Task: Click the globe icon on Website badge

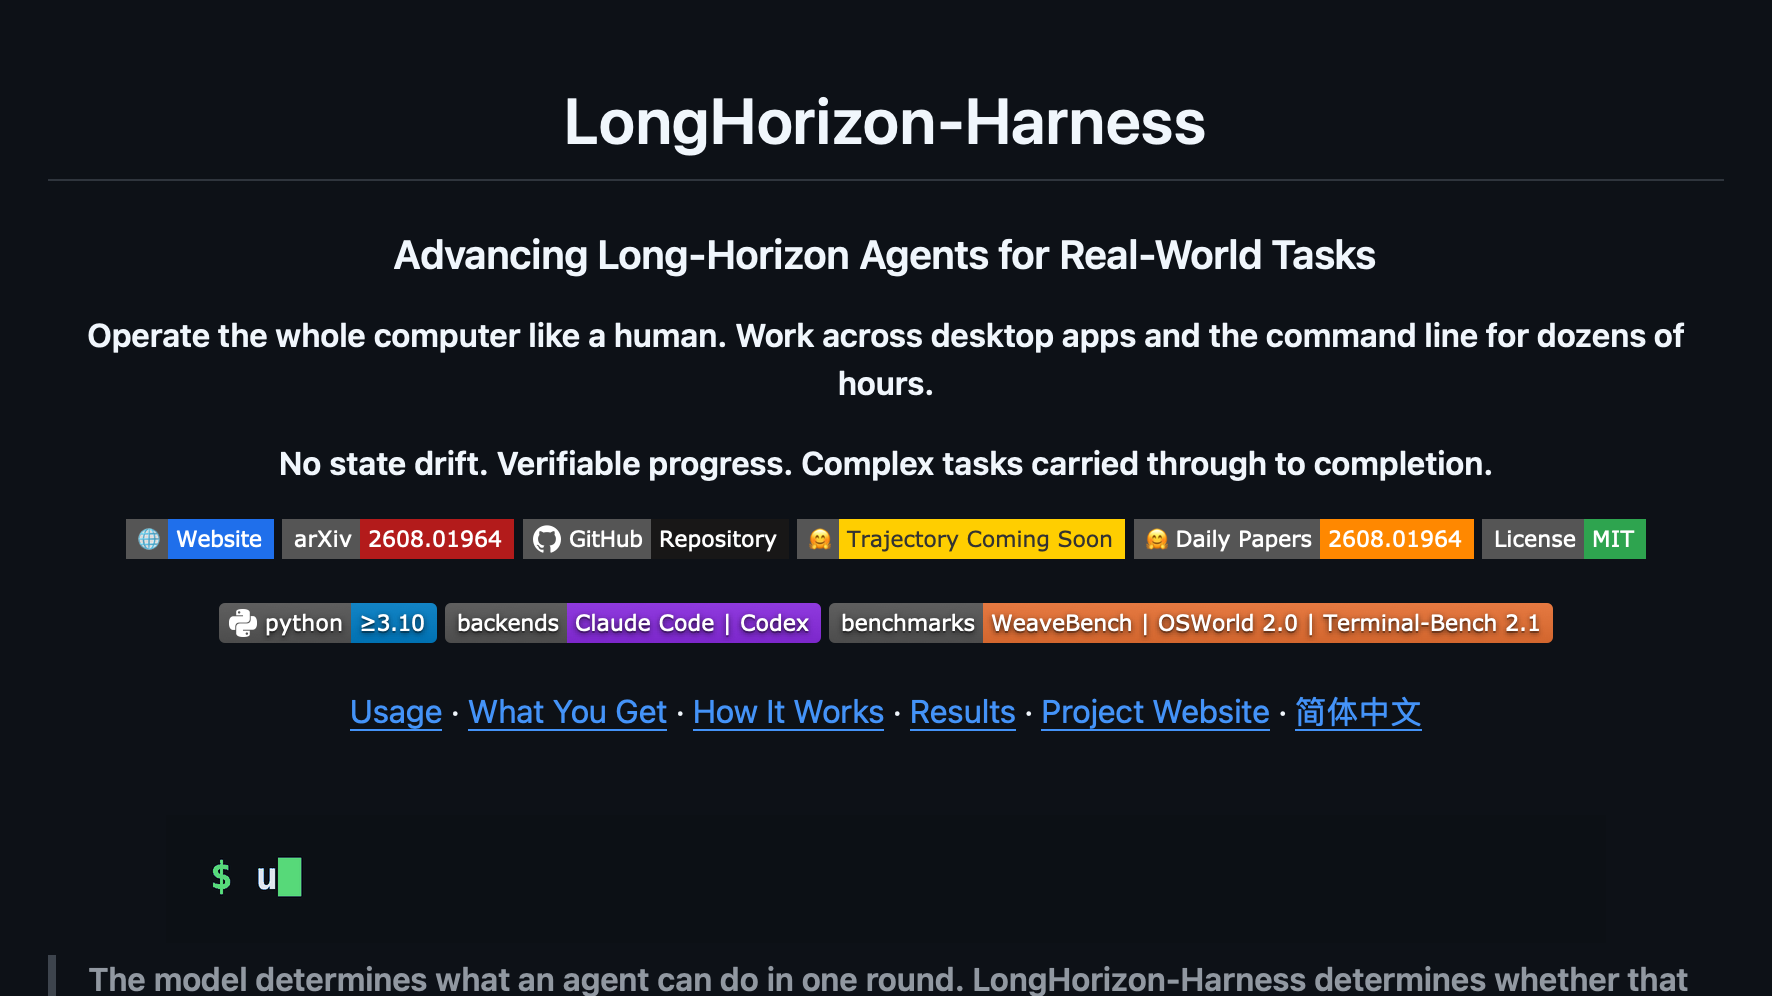Action: [x=149, y=539]
